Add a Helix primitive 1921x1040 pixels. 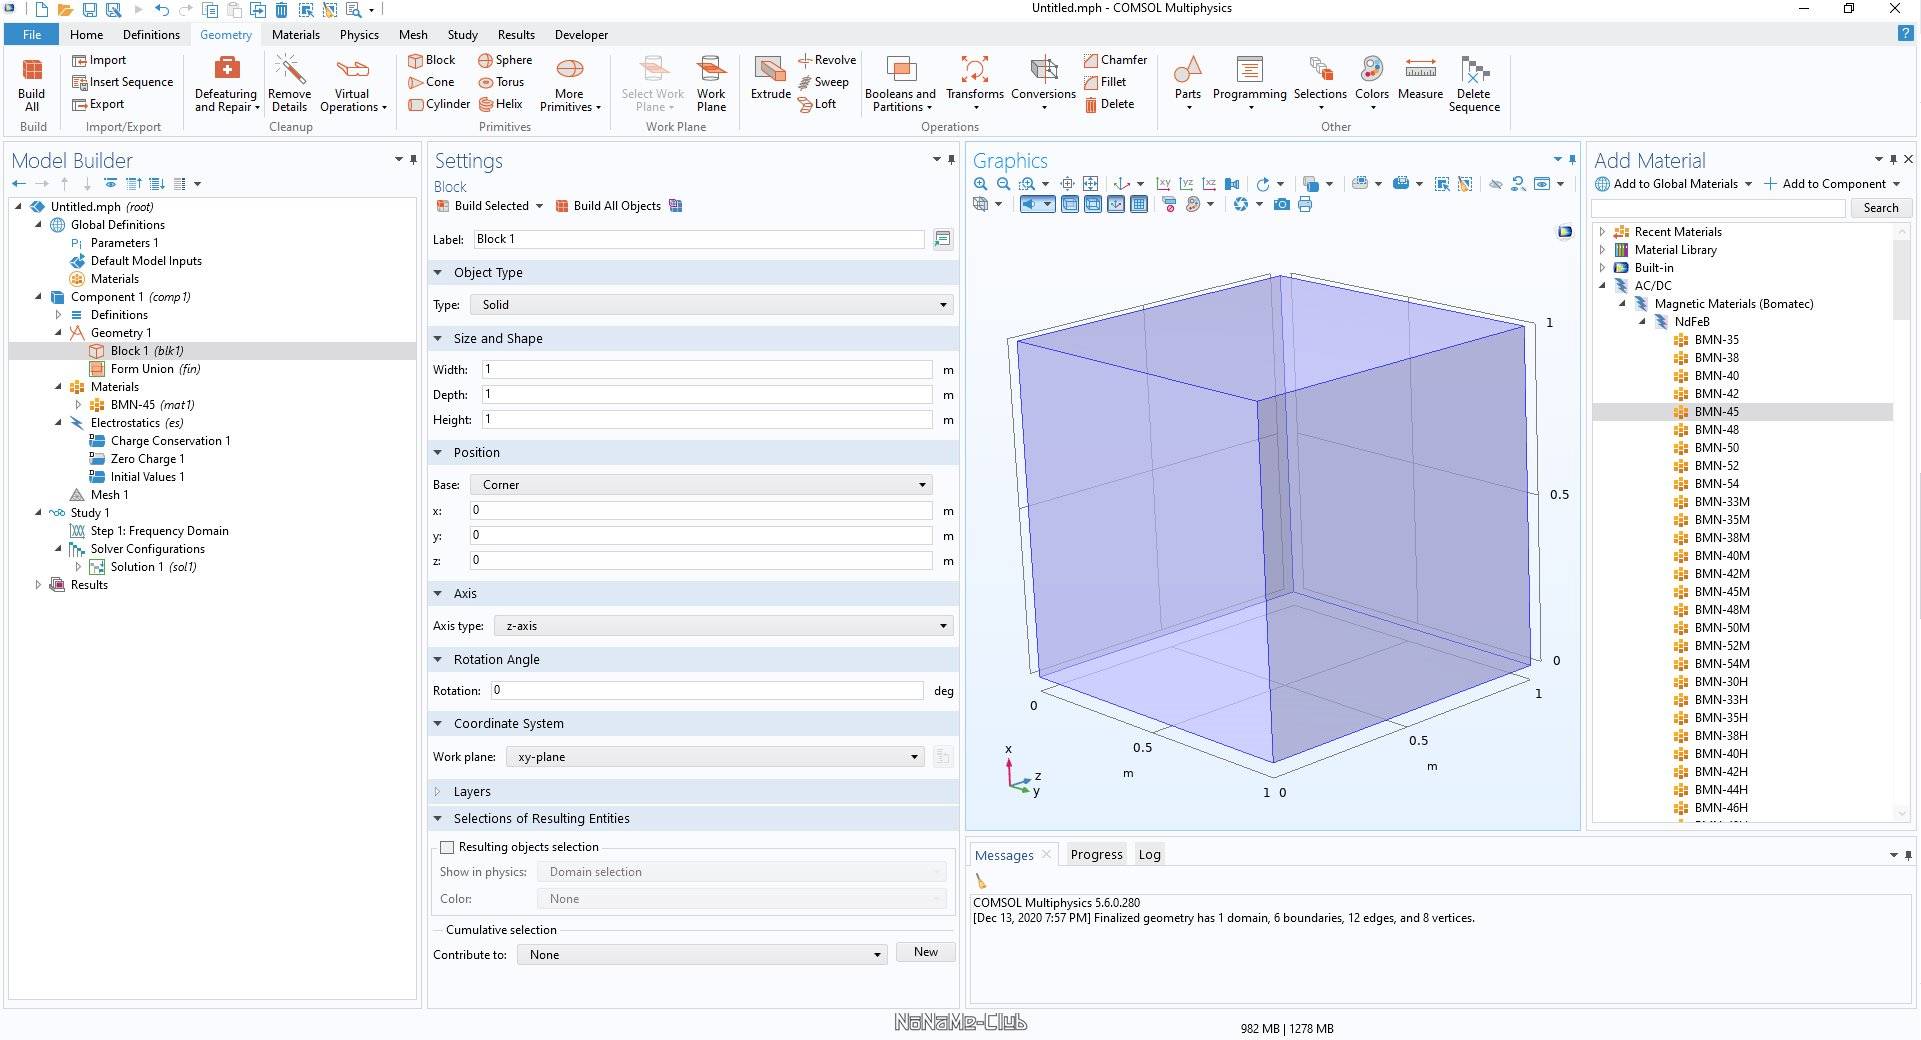501,104
